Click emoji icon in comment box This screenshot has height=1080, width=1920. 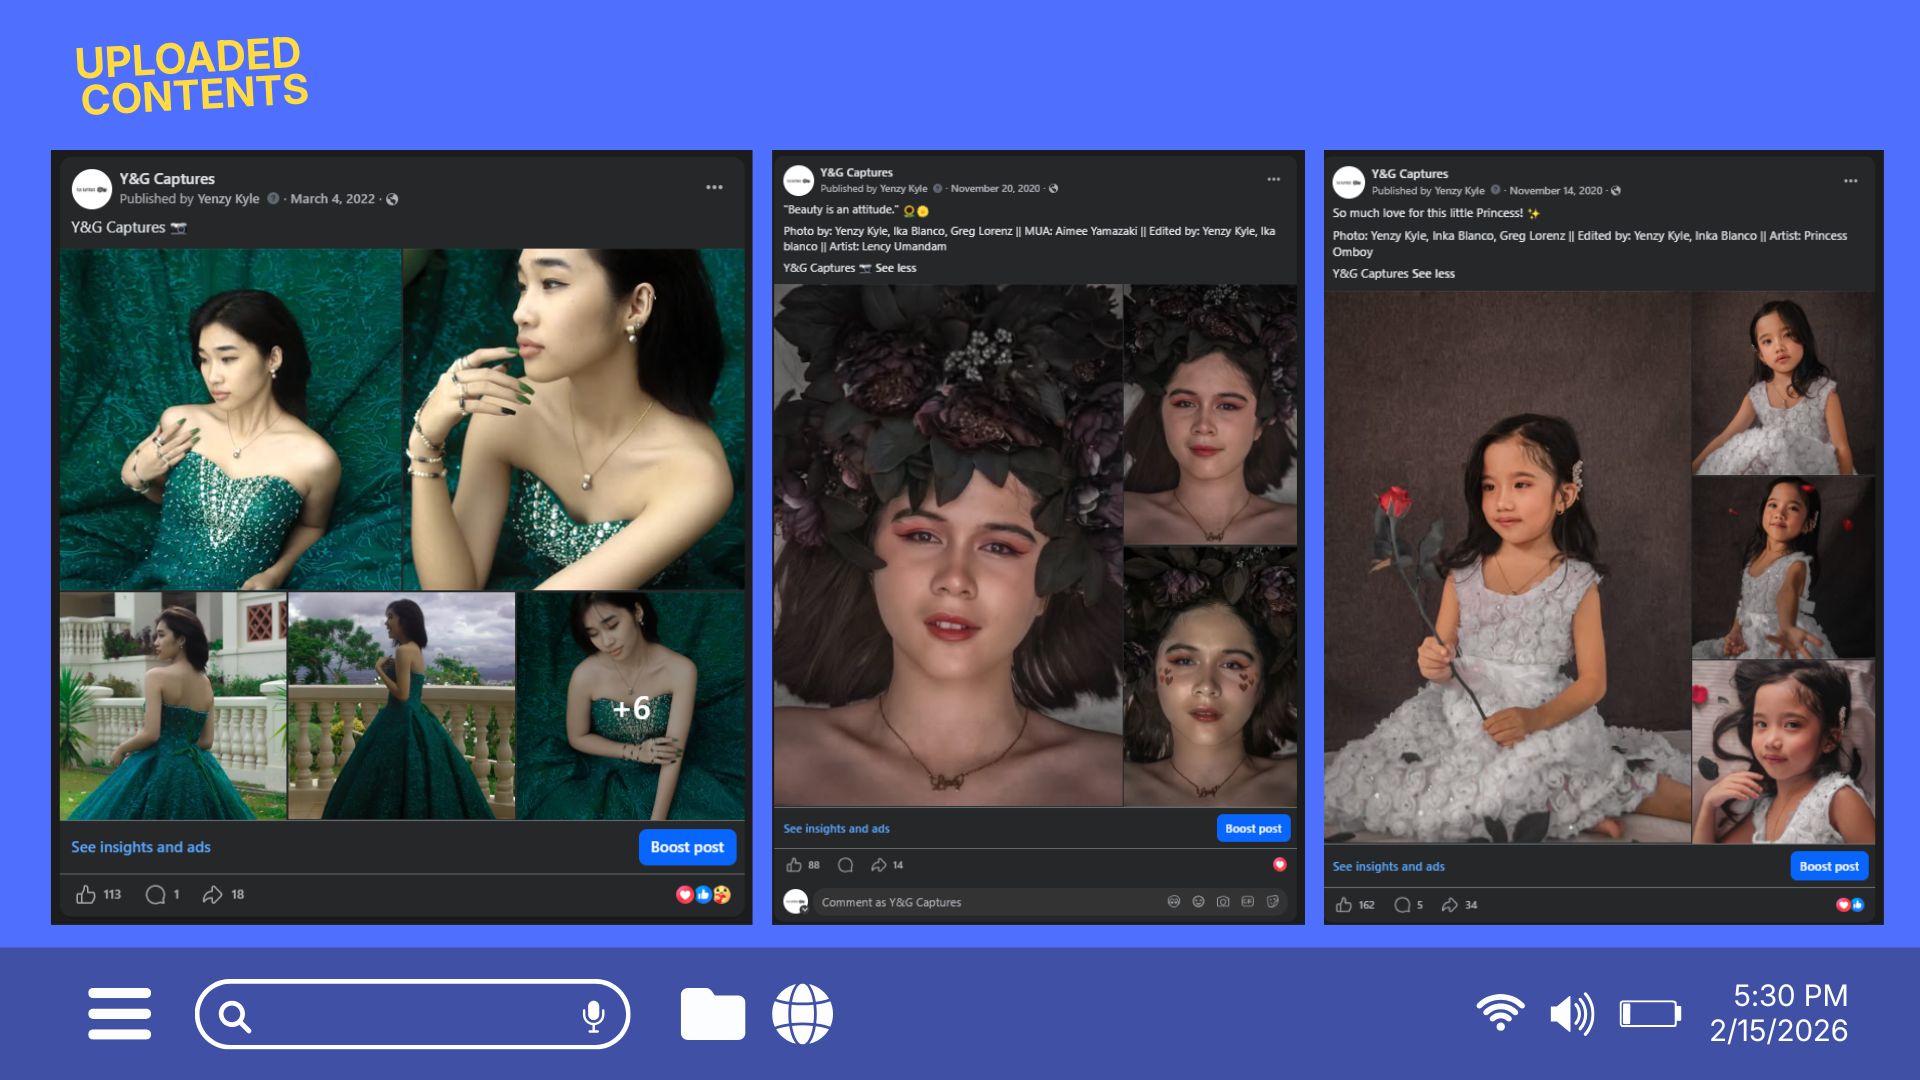[x=1198, y=902]
